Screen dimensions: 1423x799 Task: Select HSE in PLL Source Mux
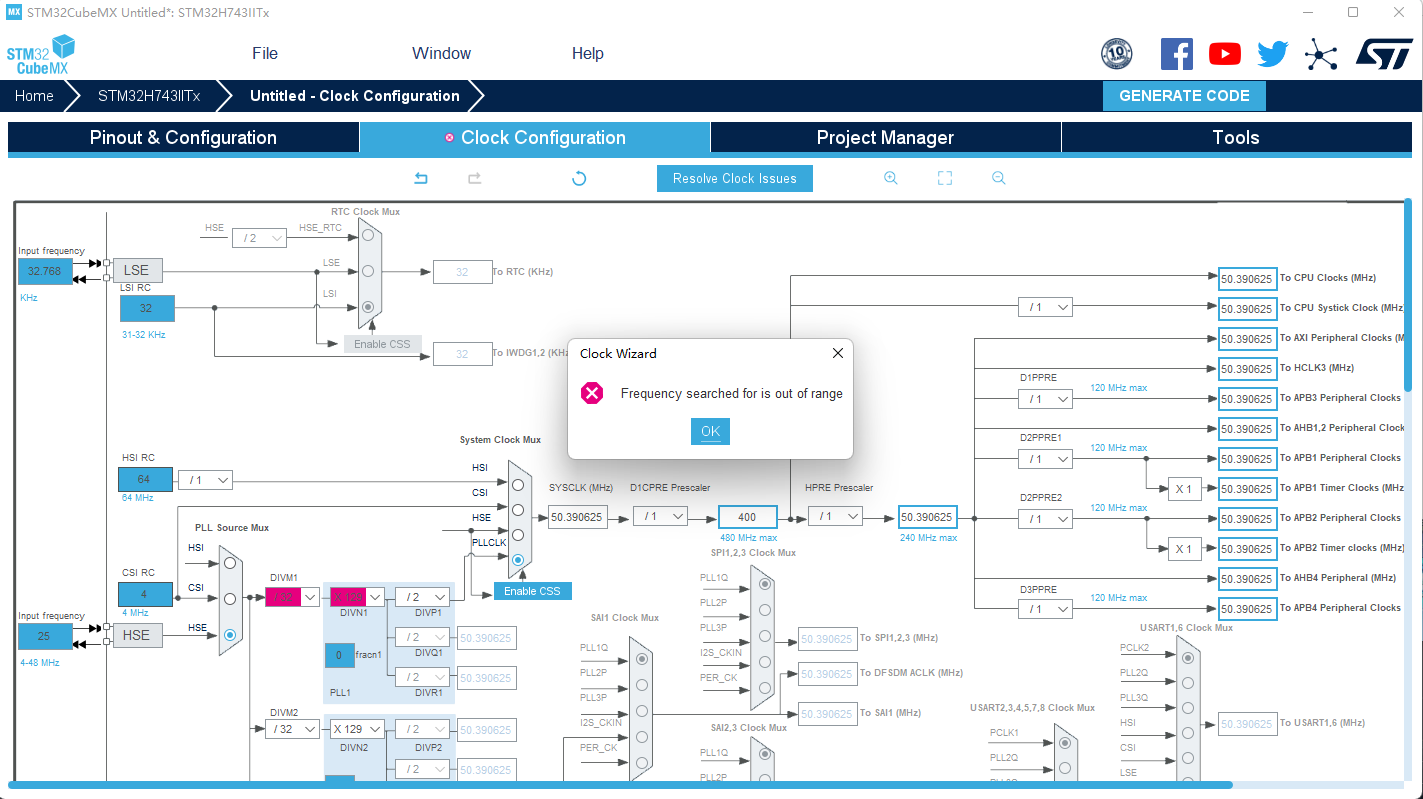coord(230,635)
